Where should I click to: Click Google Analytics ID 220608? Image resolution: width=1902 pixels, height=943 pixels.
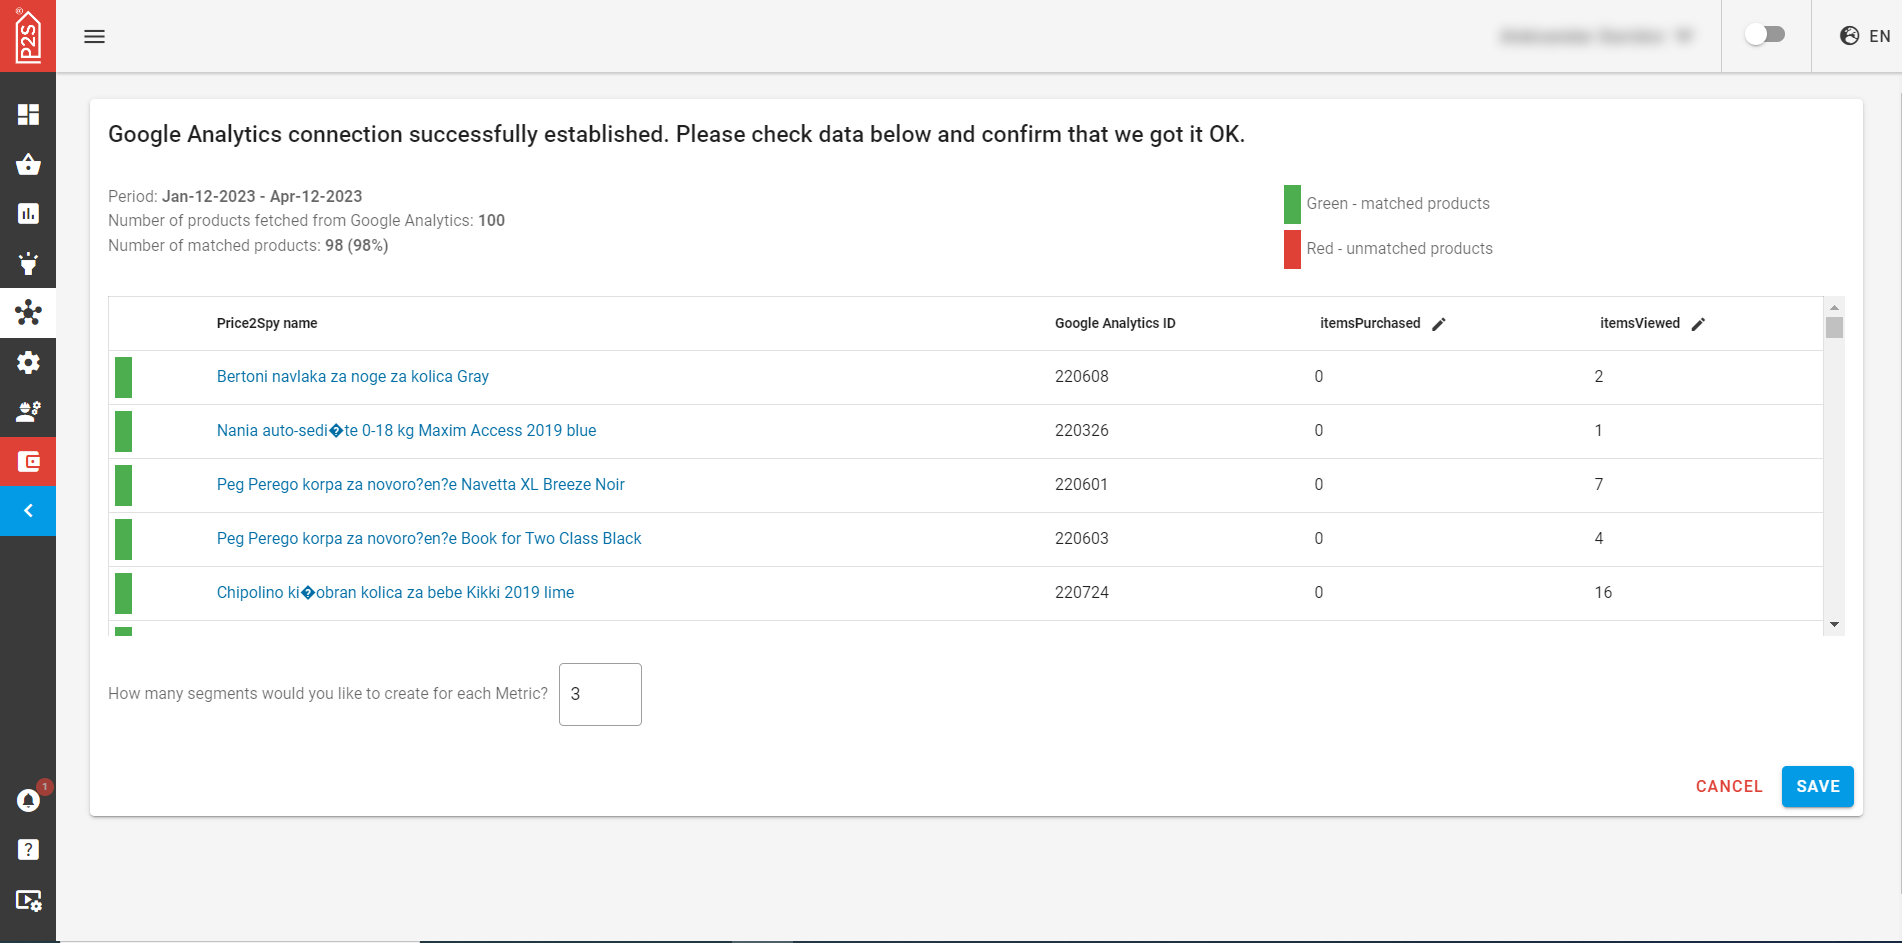1082,377
